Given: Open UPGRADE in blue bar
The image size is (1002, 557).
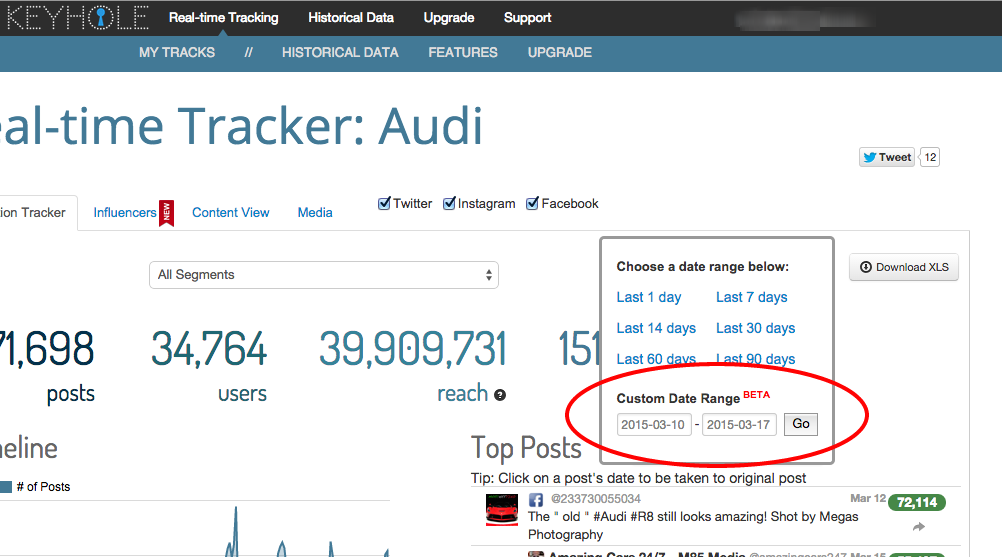Looking at the screenshot, I should tap(560, 52).
